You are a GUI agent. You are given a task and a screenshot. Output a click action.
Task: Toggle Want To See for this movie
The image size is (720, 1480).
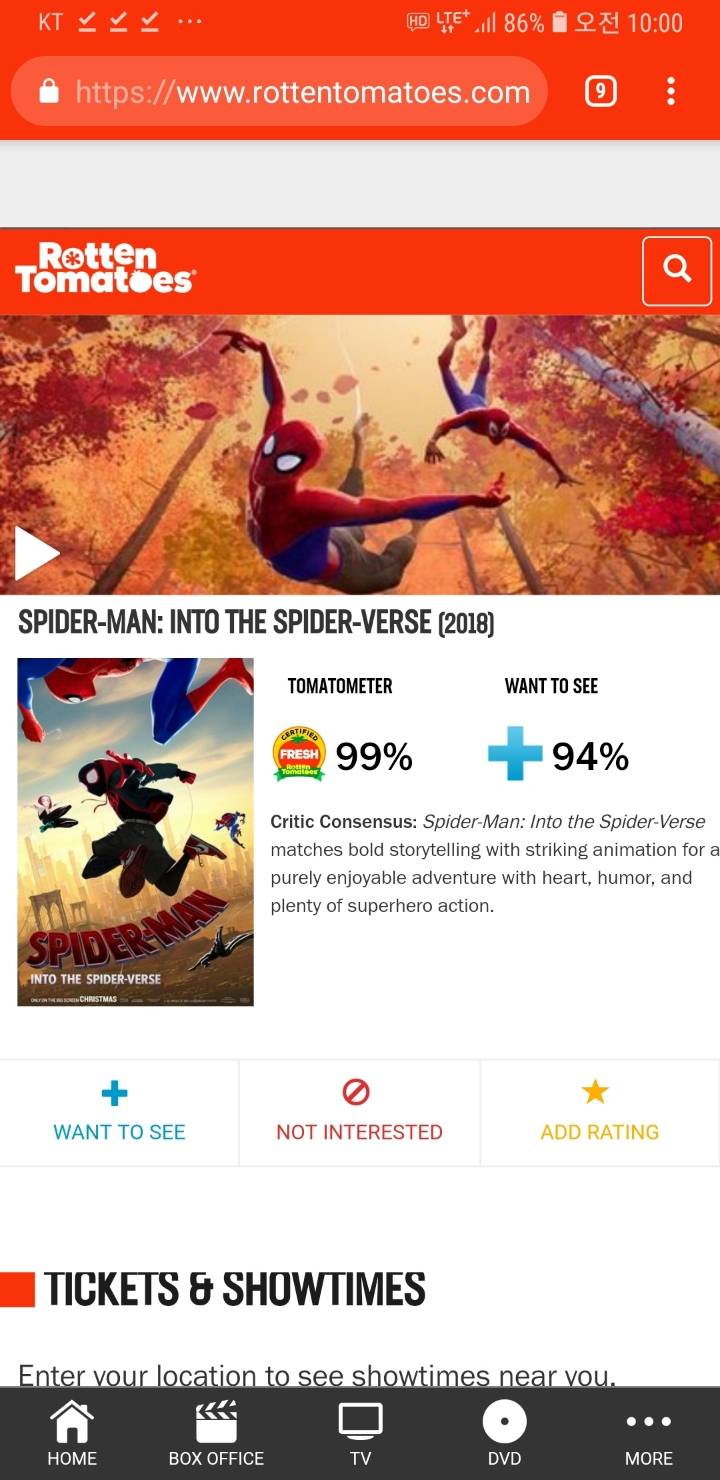[x=119, y=1112]
